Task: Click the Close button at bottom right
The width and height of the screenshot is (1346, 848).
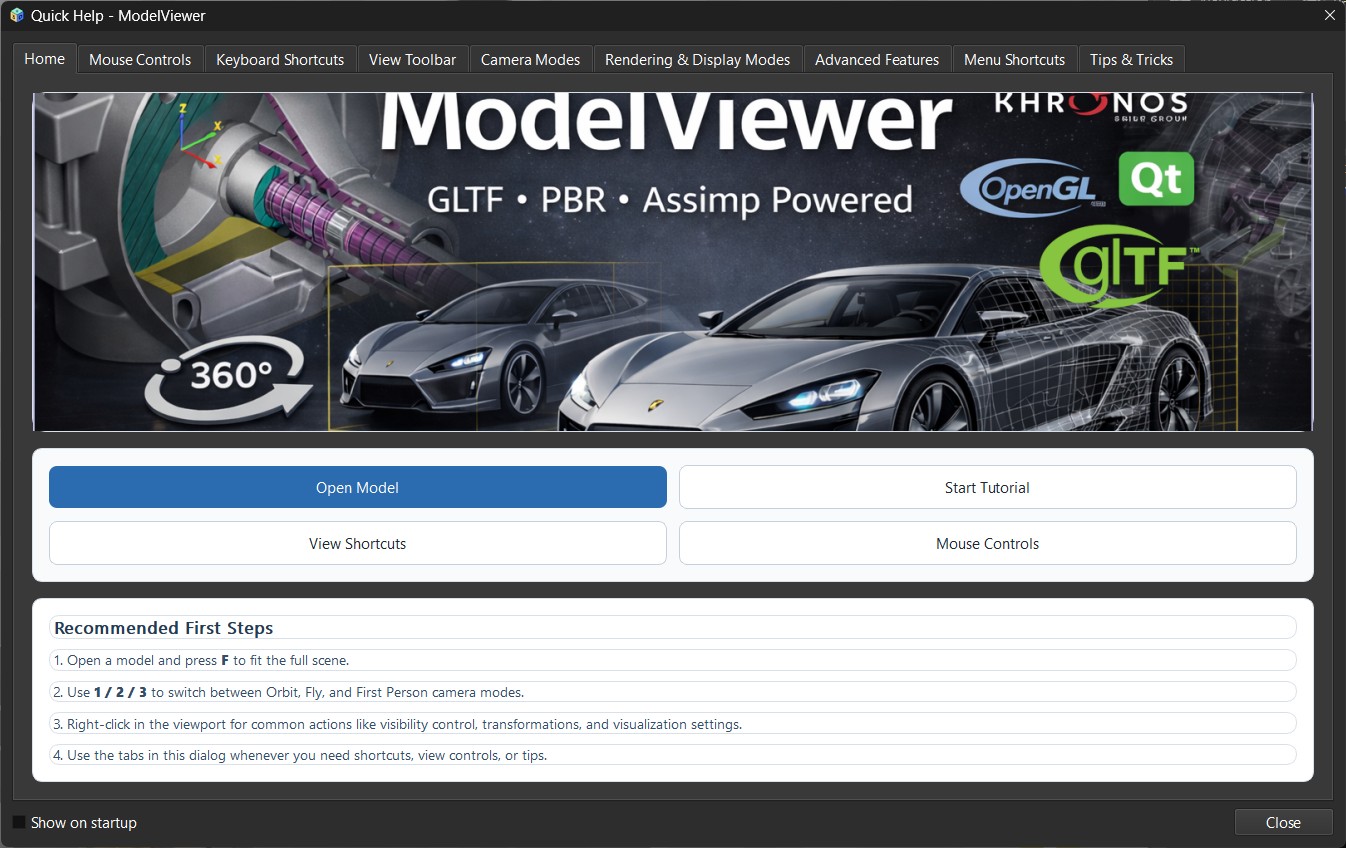Action: (1283, 822)
